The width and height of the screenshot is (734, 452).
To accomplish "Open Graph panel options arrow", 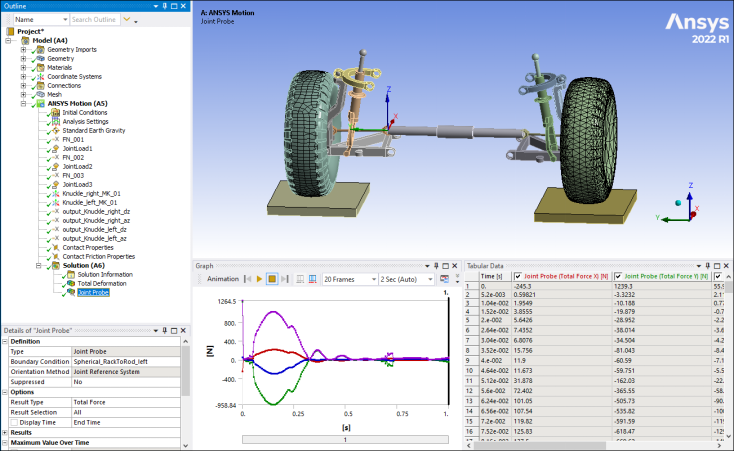I will tap(427, 266).
